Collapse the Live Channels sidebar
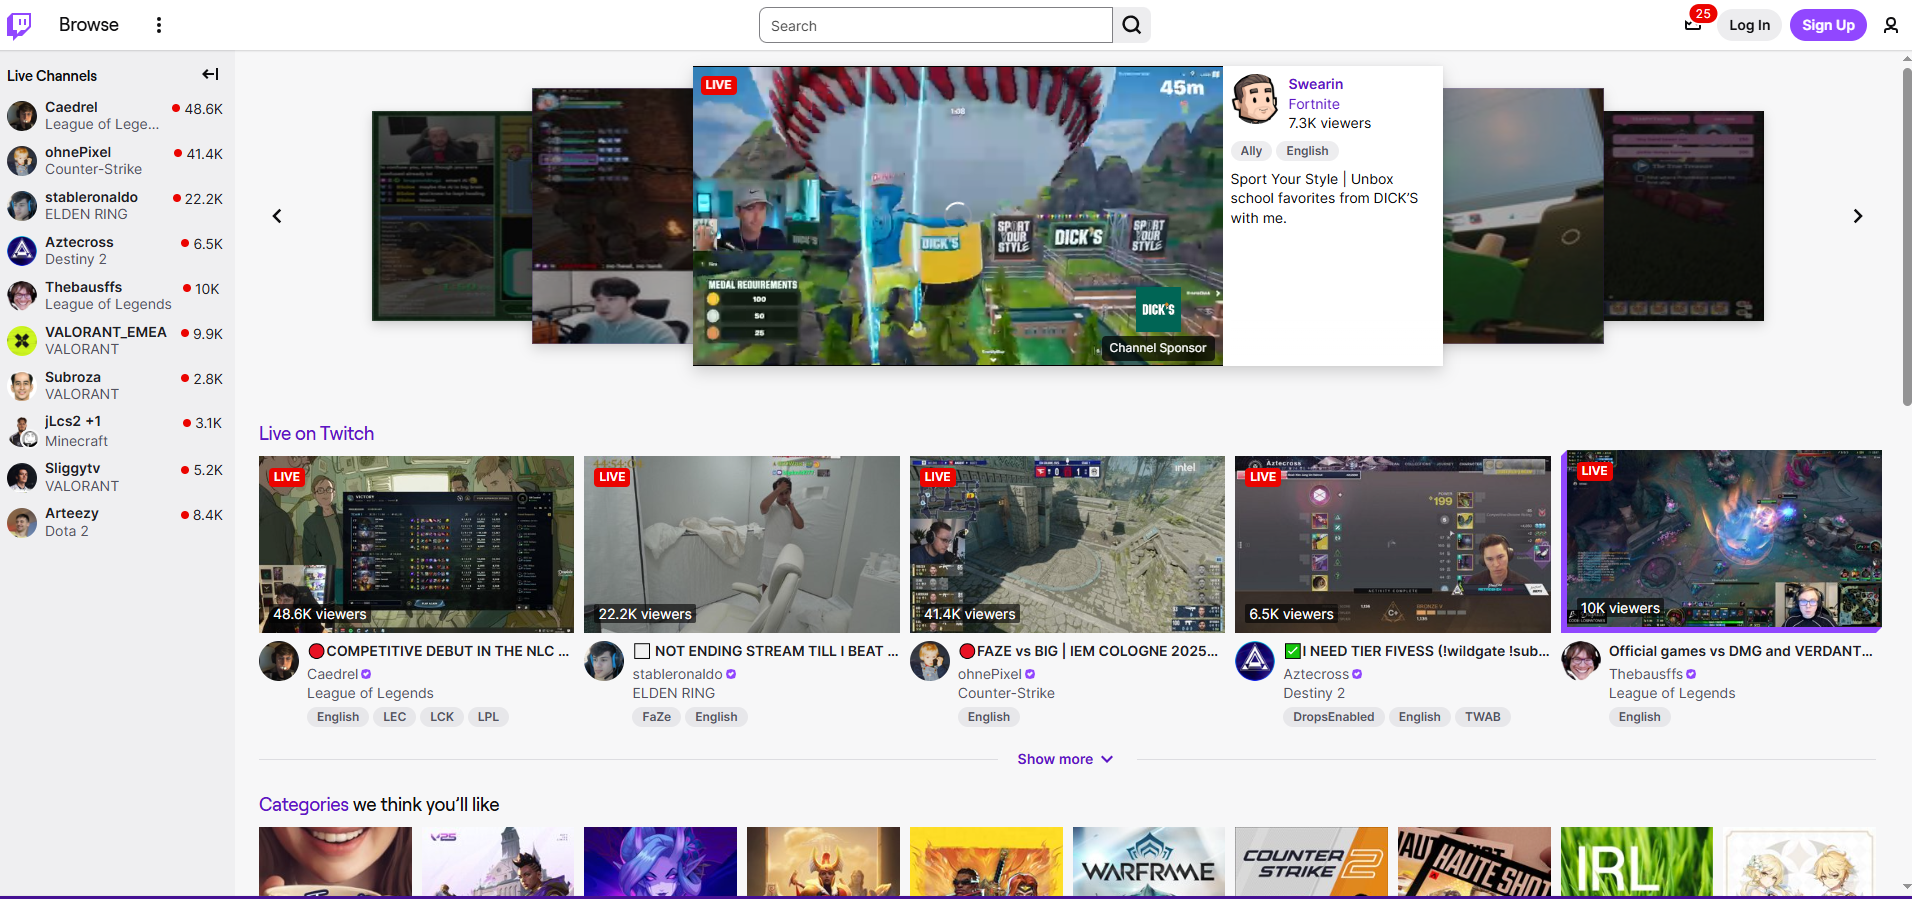The height and width of the screenshot is (899, 1912). click(x=210, y=74)
